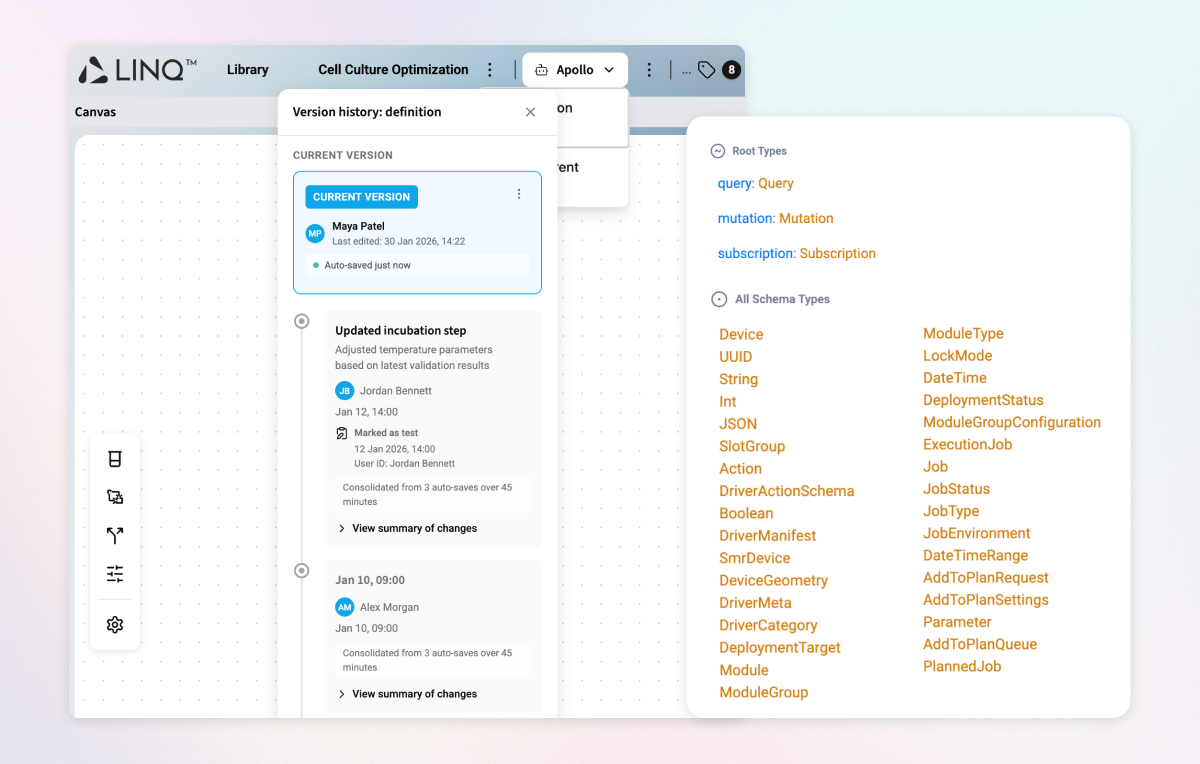The width and height of the screenshot is (1200, 764).
Task: Click the Marked as test icon
Action: [x=342, y=433]
